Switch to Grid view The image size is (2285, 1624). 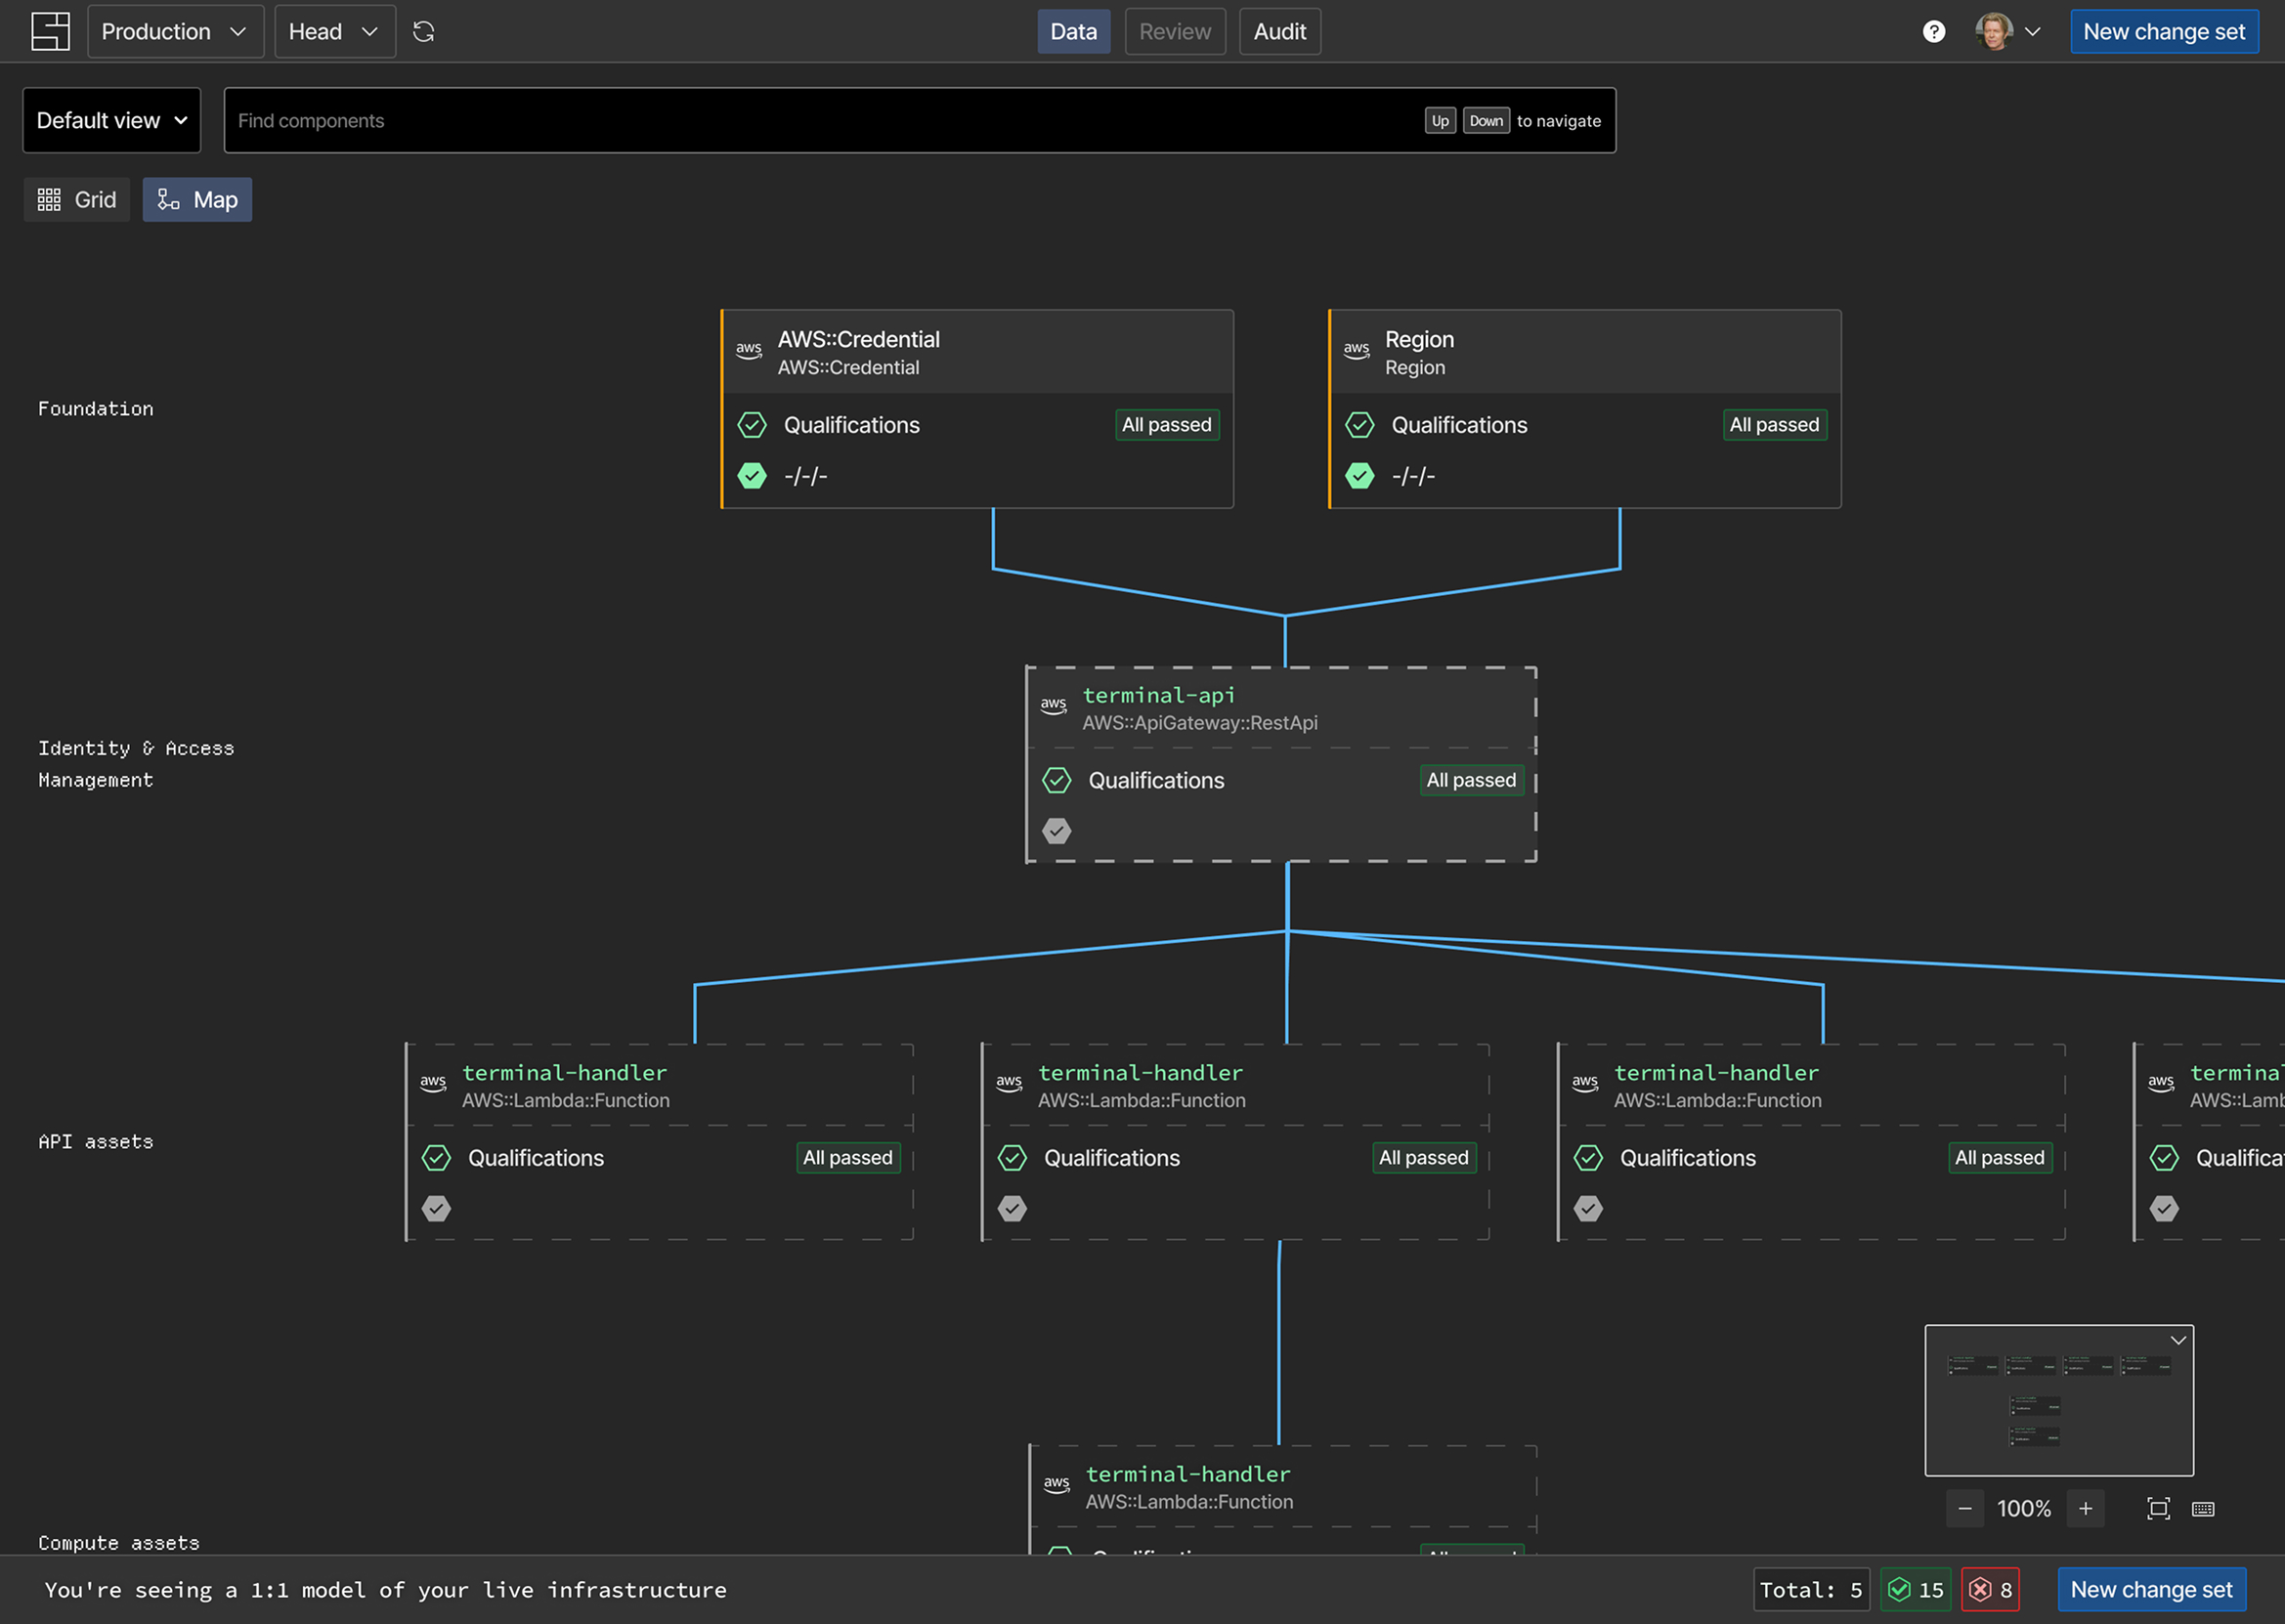click(77, 200)
